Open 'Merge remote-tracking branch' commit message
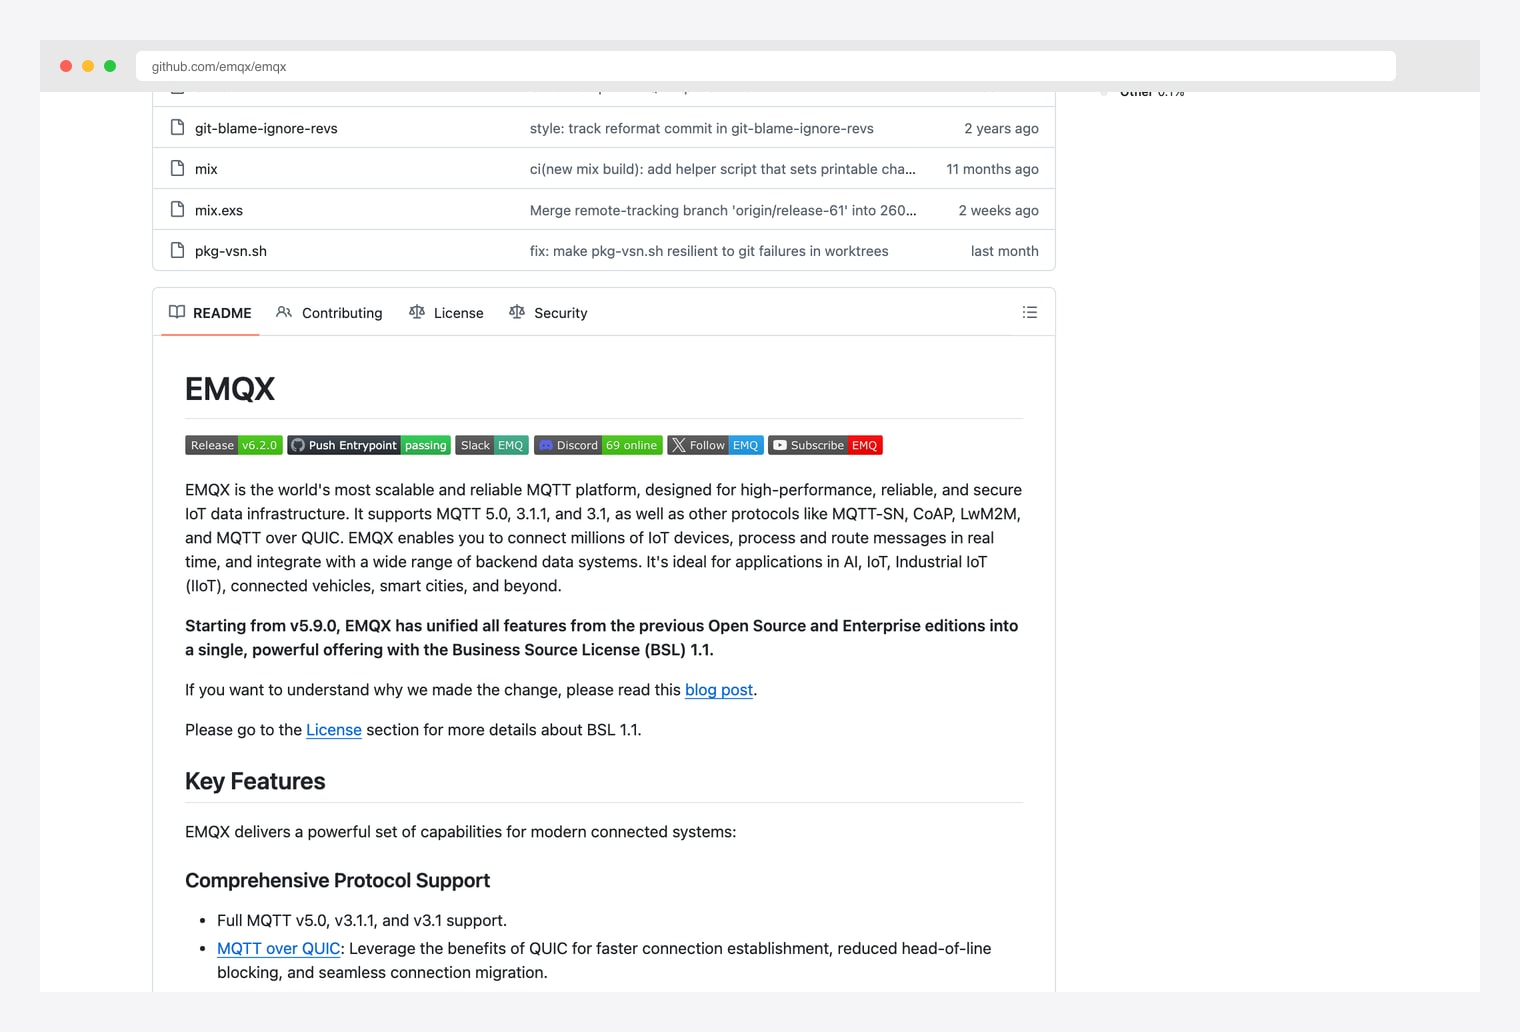1520x1032 pixels. [723, 210]
